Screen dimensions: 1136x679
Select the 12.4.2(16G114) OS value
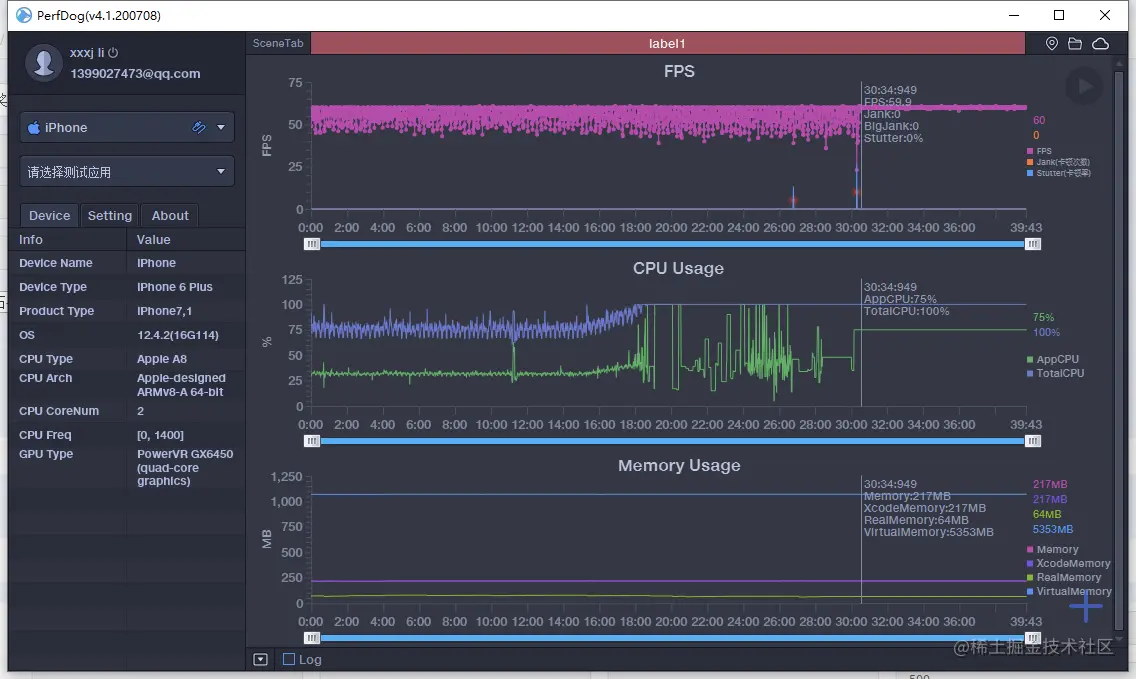[178, 335]
